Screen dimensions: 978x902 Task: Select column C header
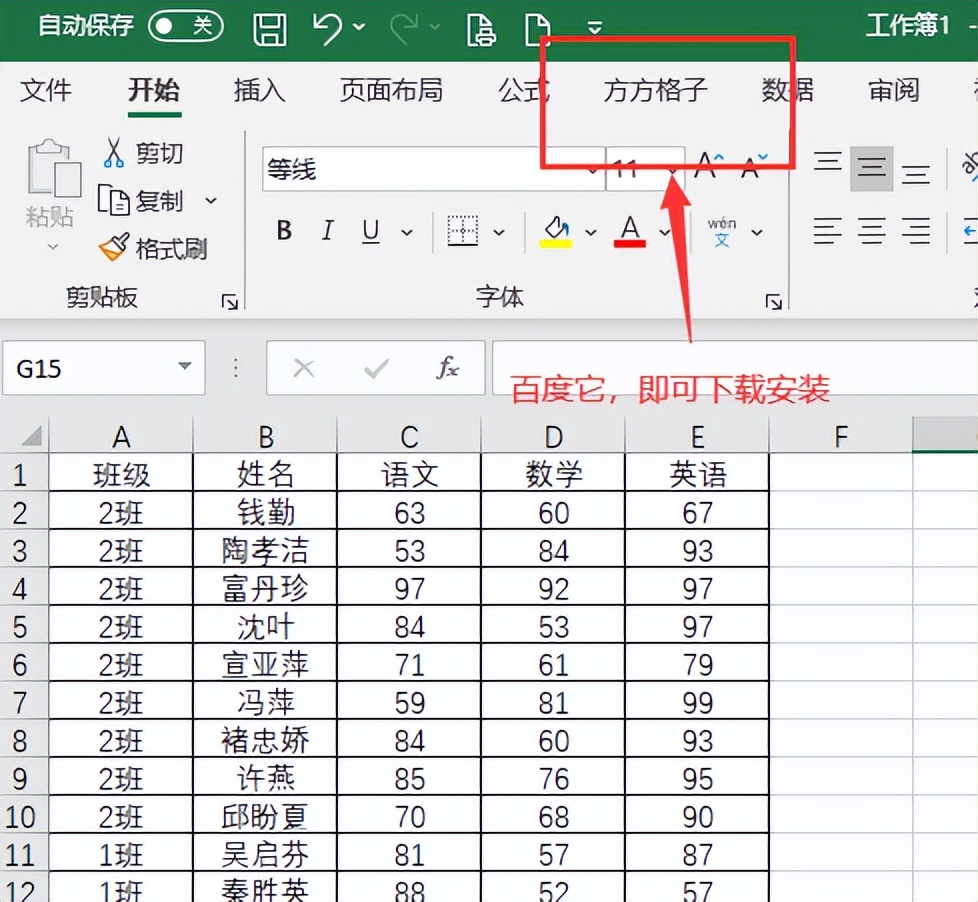[409, 436]
